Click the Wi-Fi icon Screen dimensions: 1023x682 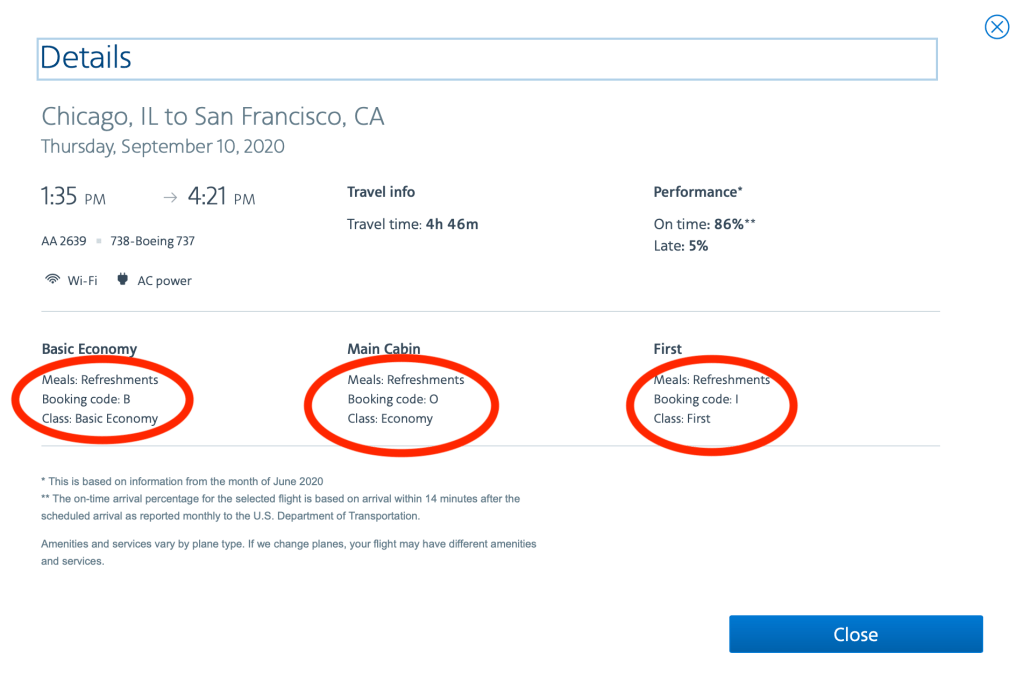pyautogui.click(x=52, y=280)
